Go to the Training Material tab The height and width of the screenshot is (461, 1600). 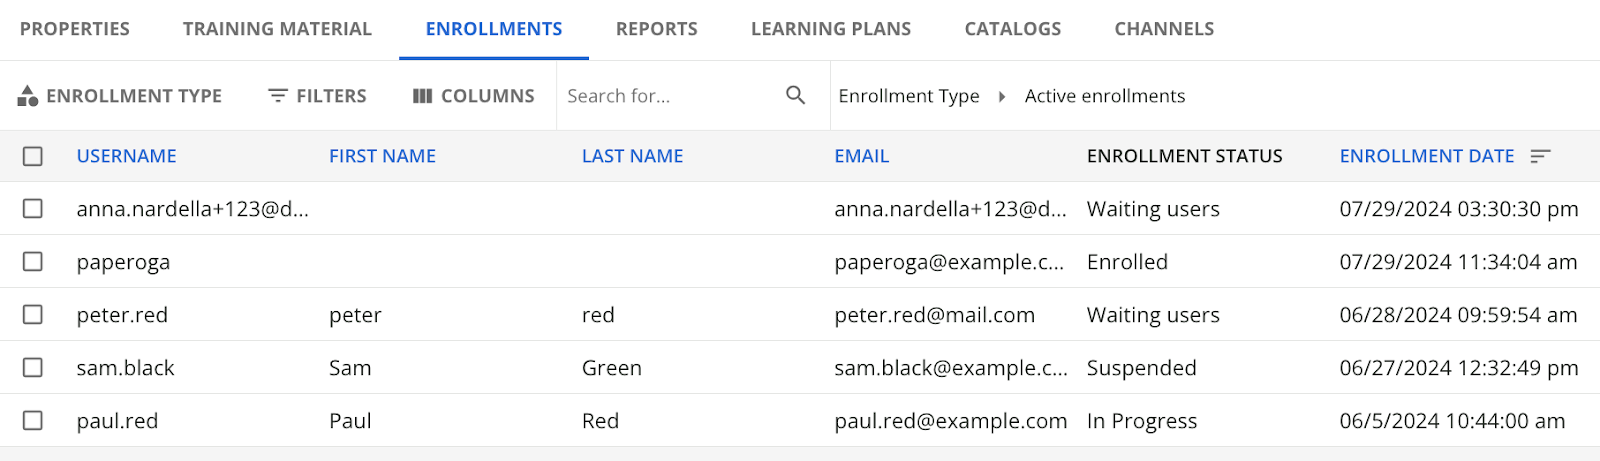277,29
